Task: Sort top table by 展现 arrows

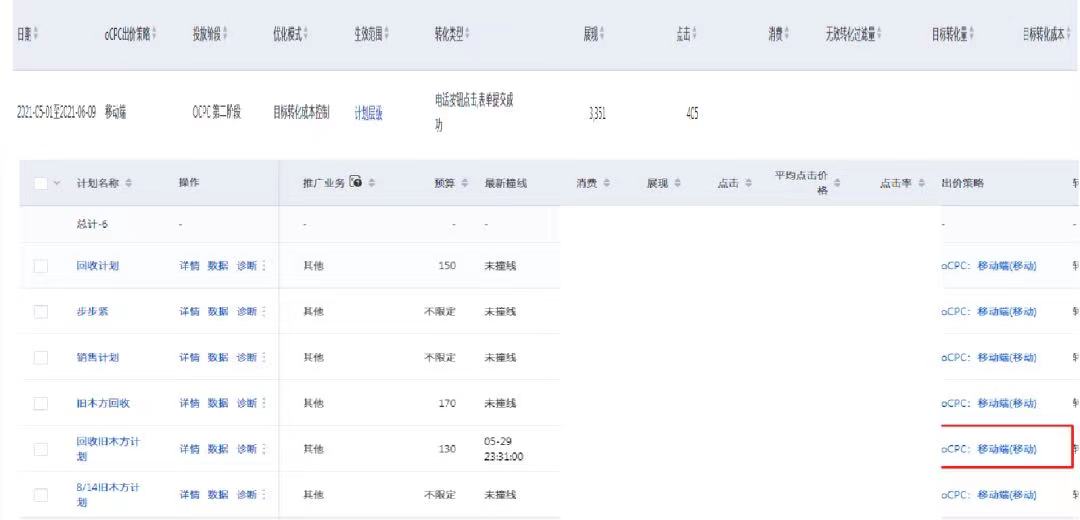Action: [603, 33]
